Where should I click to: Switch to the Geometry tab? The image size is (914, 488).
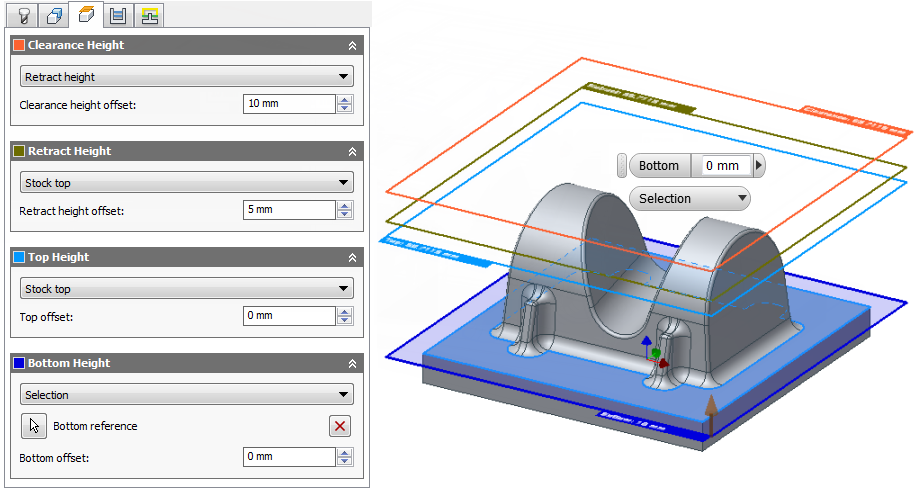[x=54, y=15]
